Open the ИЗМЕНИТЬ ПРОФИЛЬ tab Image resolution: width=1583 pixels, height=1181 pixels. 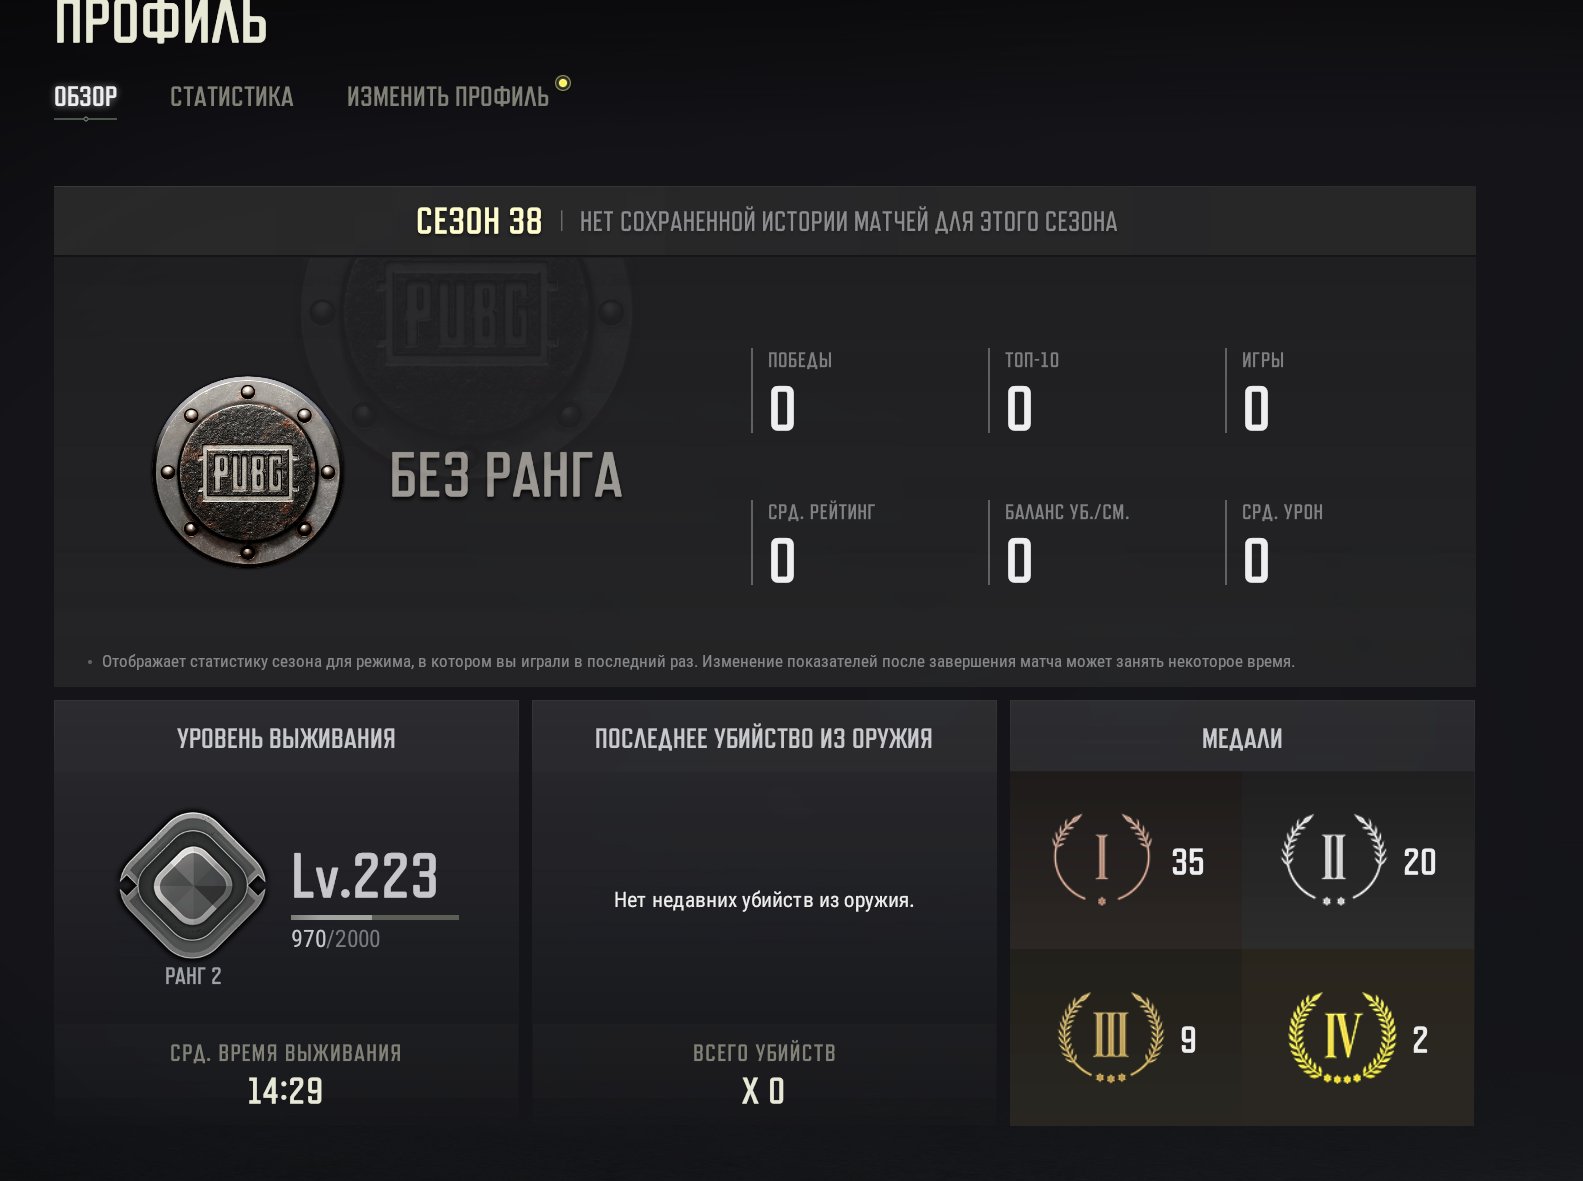coord(448,97)
